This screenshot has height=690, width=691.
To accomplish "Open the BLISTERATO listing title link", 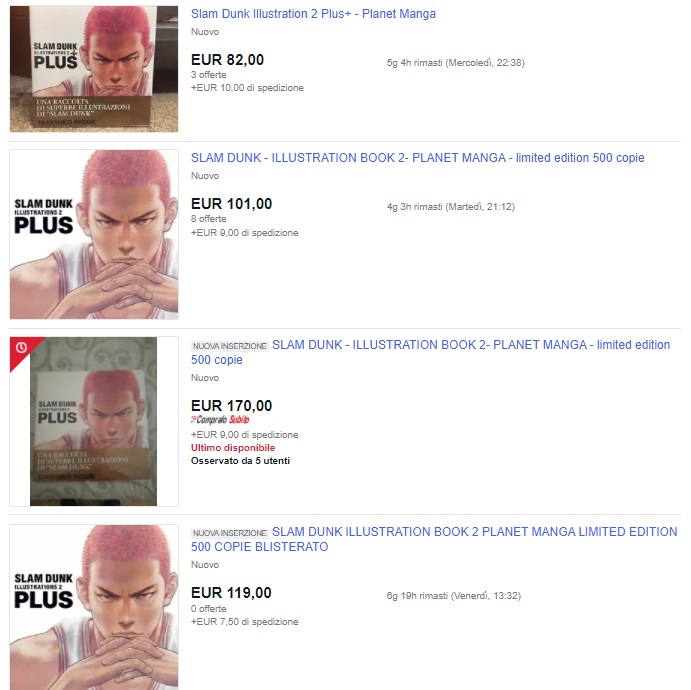I will (x=434, y=539).
